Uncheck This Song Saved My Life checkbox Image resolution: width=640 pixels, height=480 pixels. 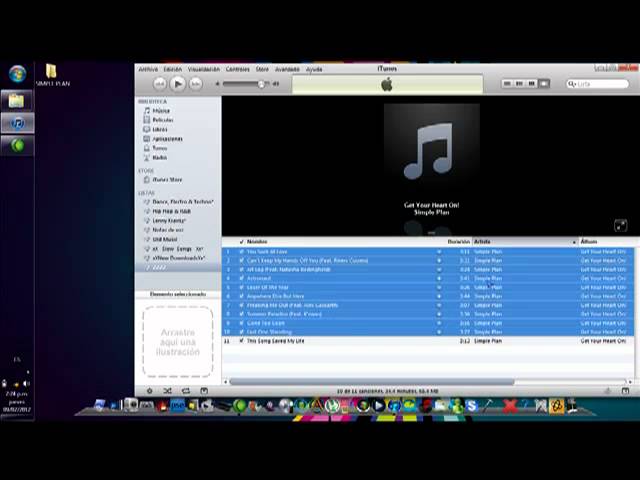click(x=242, y=341)
